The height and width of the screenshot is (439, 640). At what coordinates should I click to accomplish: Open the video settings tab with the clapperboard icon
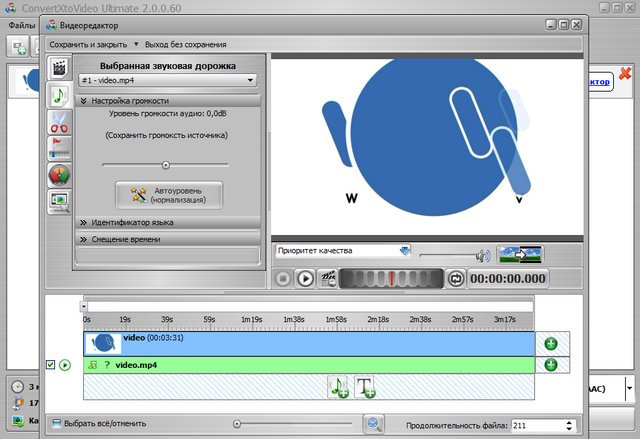coord(59,70)
